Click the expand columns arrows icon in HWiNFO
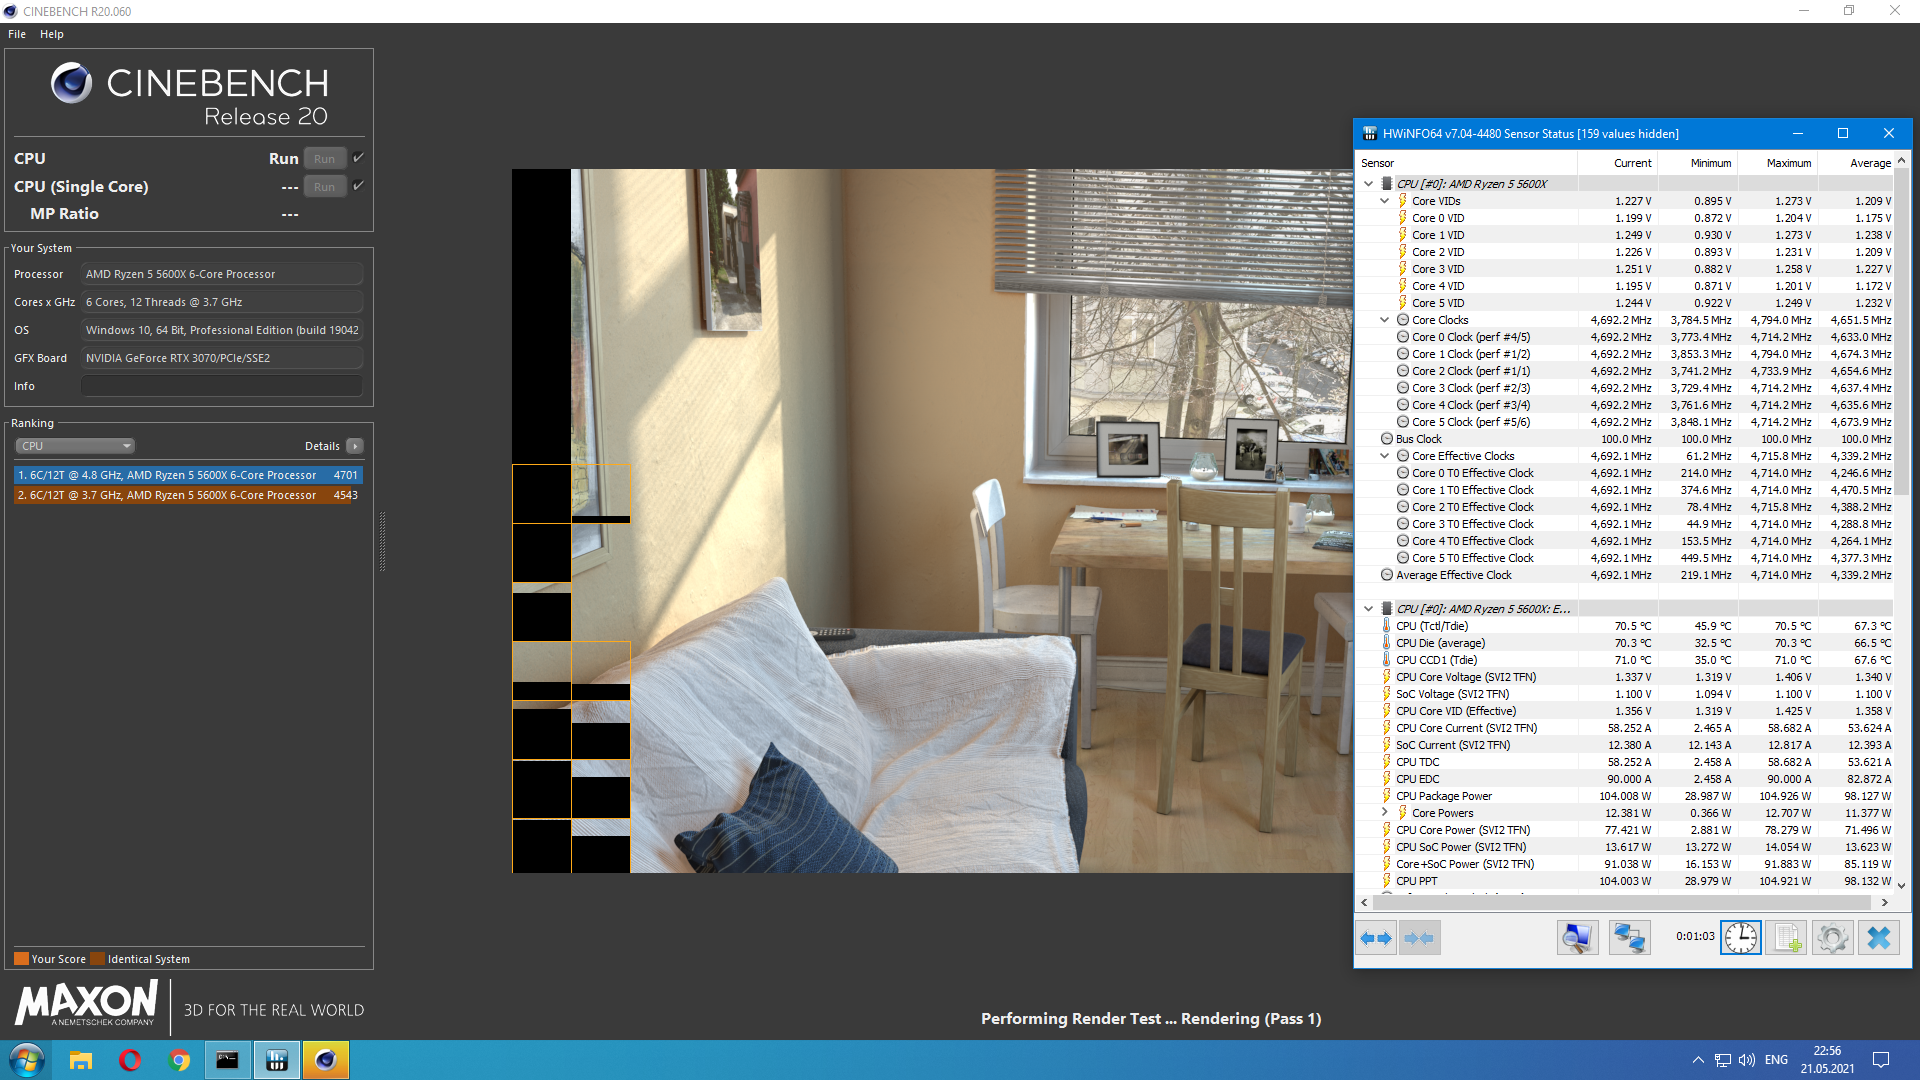Viewport: 1920px width, 1080px height. (1376, 938)
